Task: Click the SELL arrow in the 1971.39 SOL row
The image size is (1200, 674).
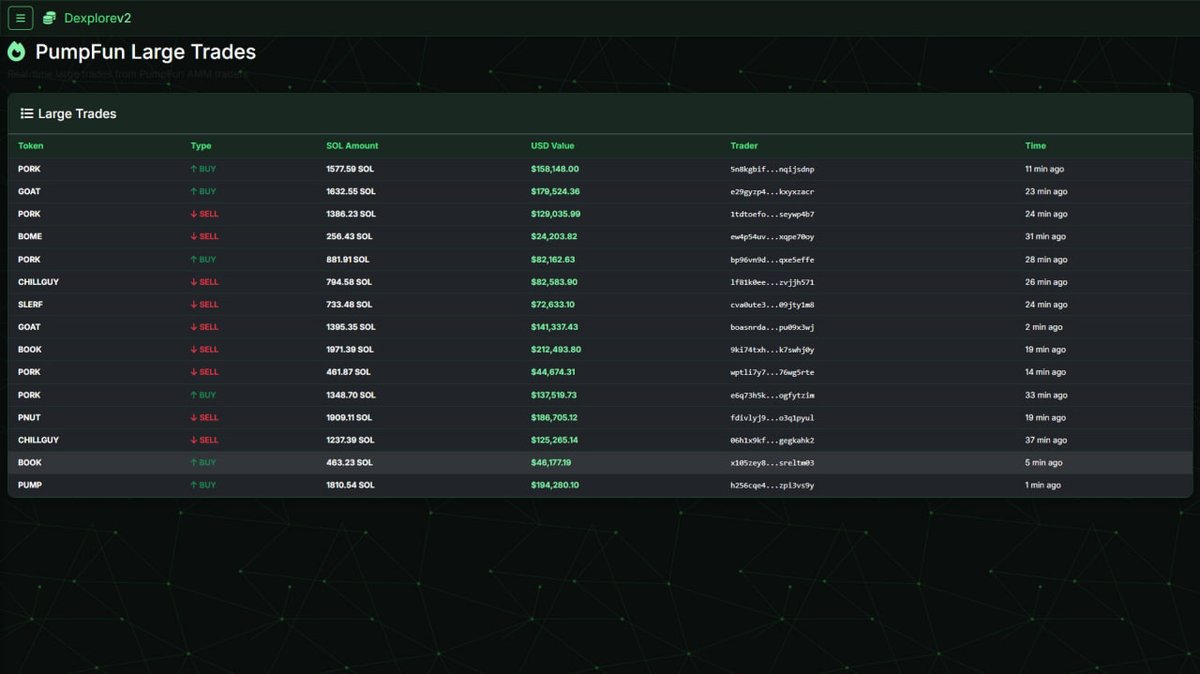Action: pyautogui.click(x=193, y=350)
